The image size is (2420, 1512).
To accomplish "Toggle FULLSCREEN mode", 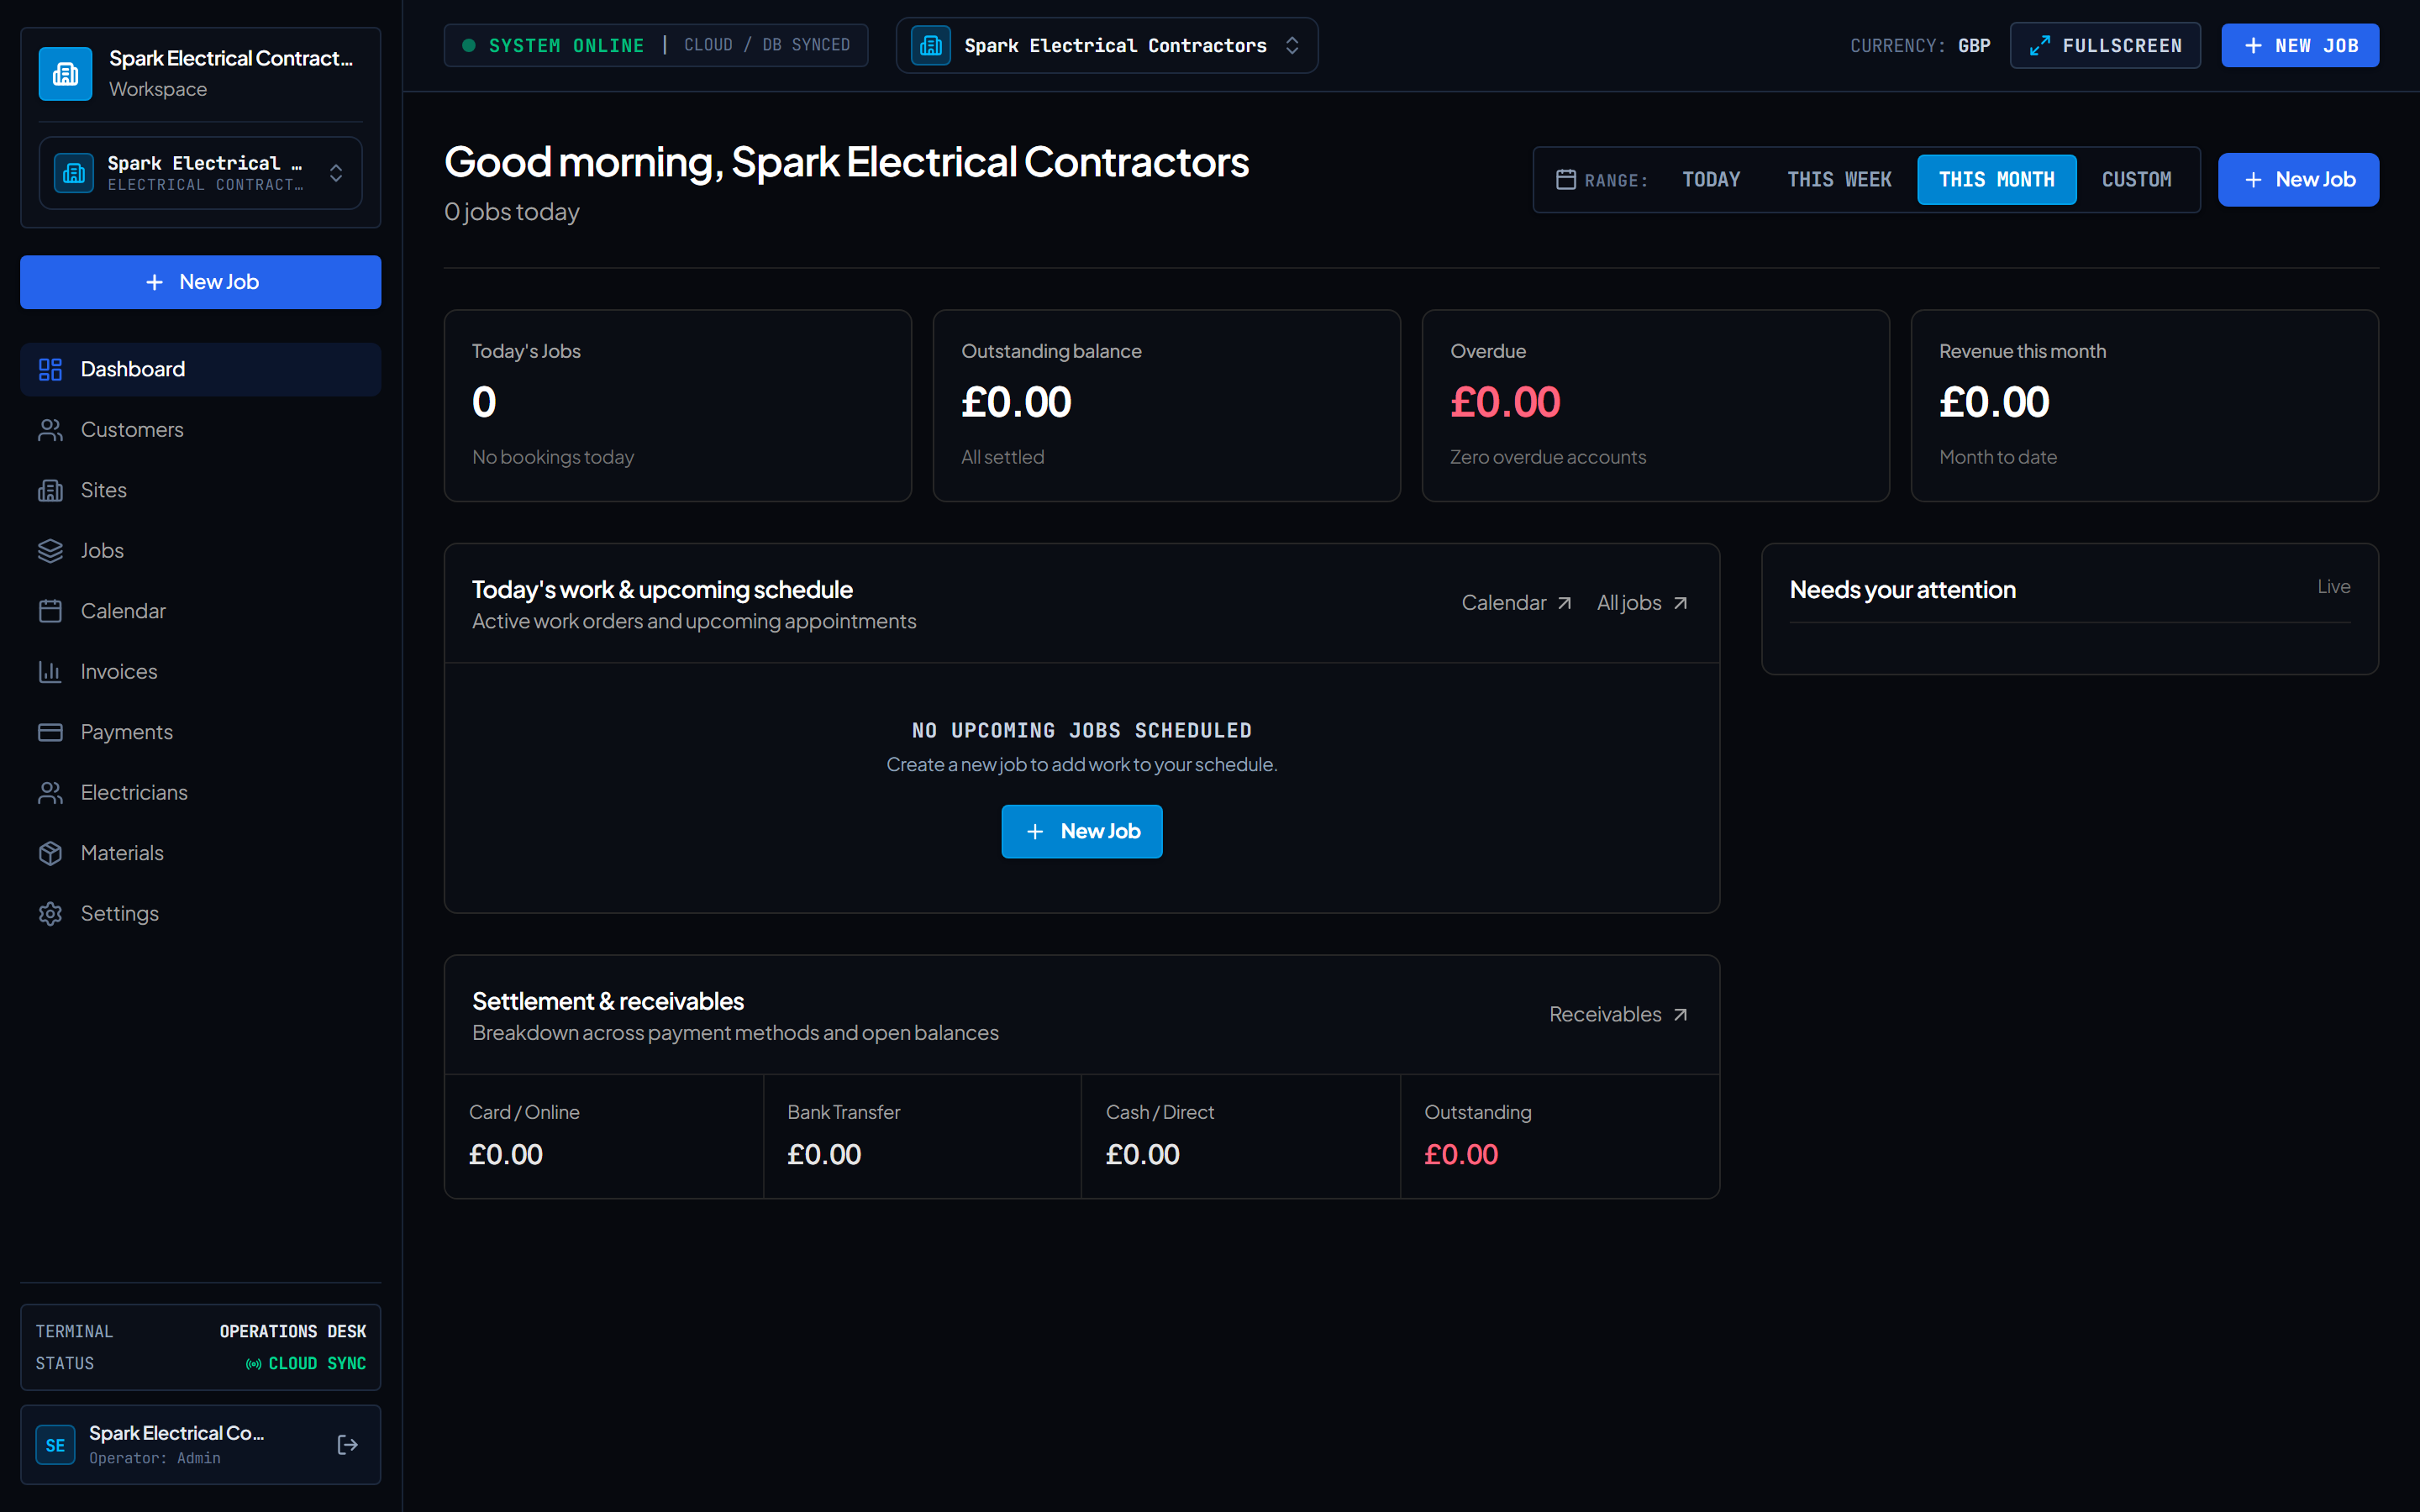I will pyautogui.click(x=2105, y=45).
